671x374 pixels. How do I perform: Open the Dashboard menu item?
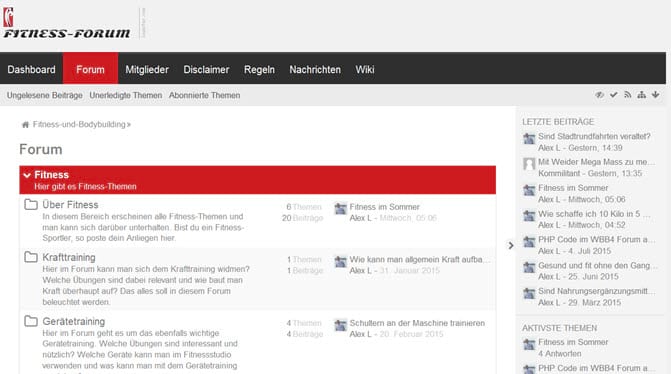click(x=31, y=69)
